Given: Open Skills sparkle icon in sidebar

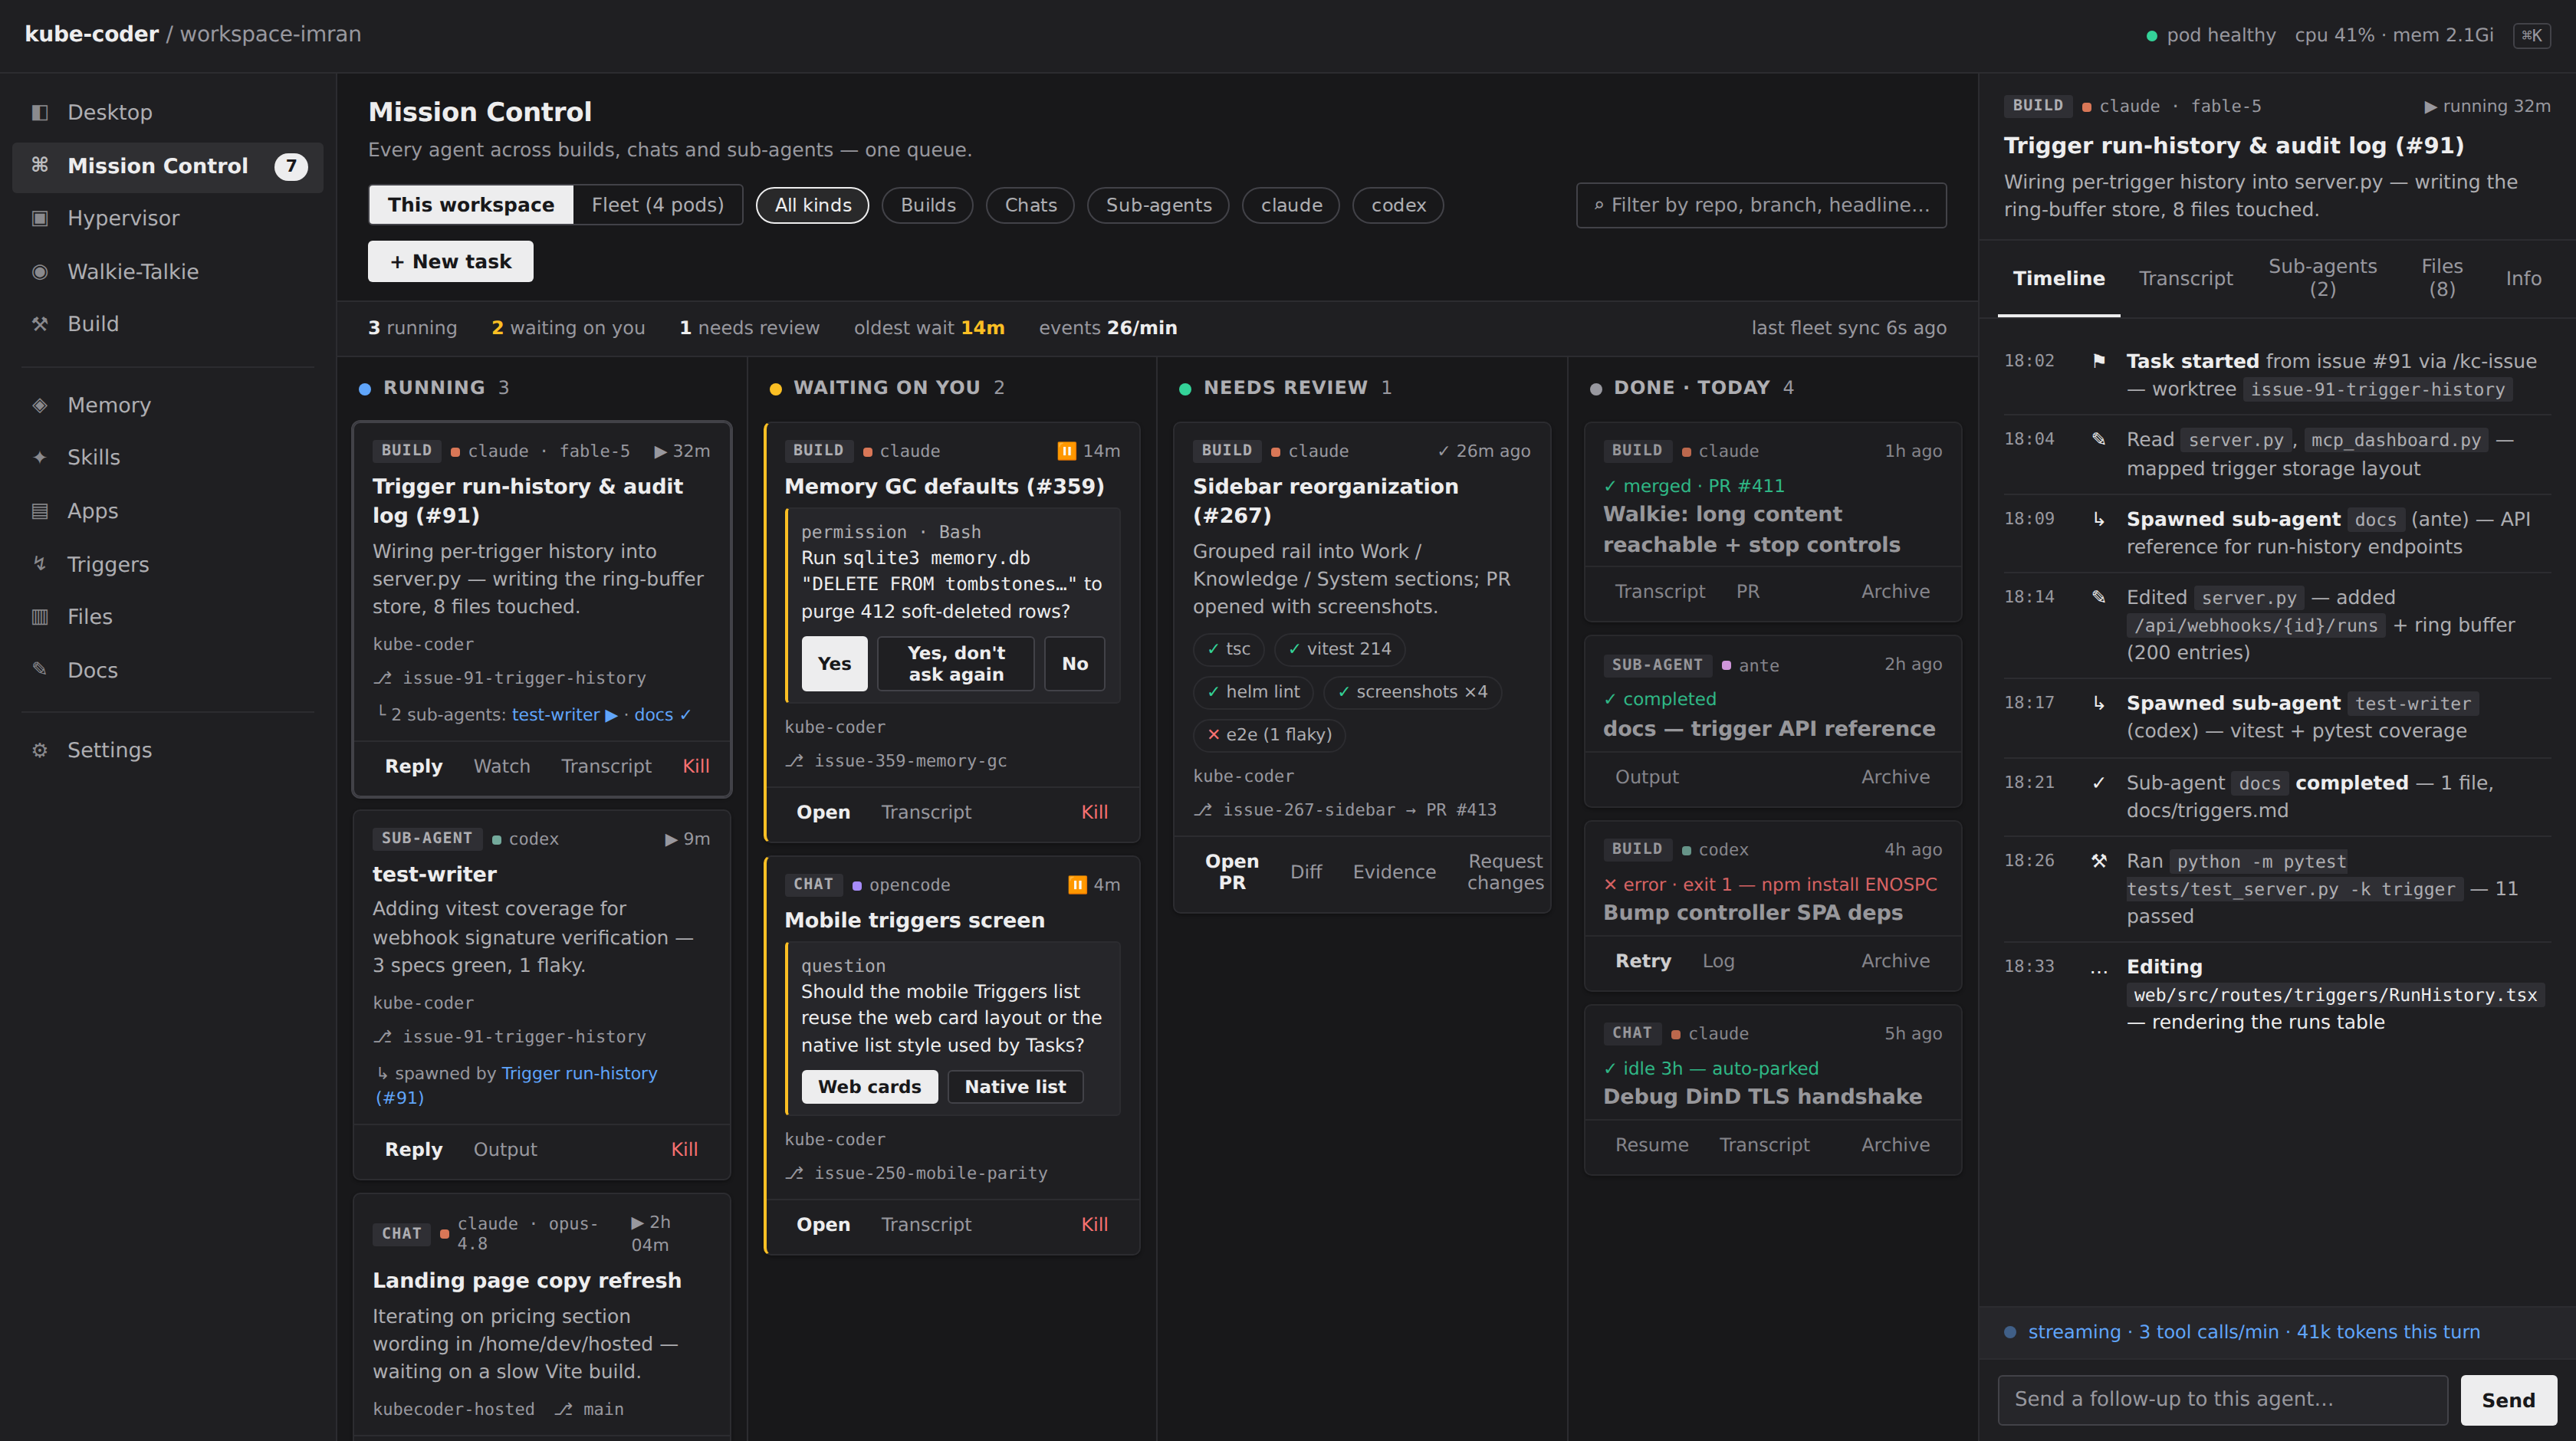Looking at the screenshot, I should tap(40, 457).
